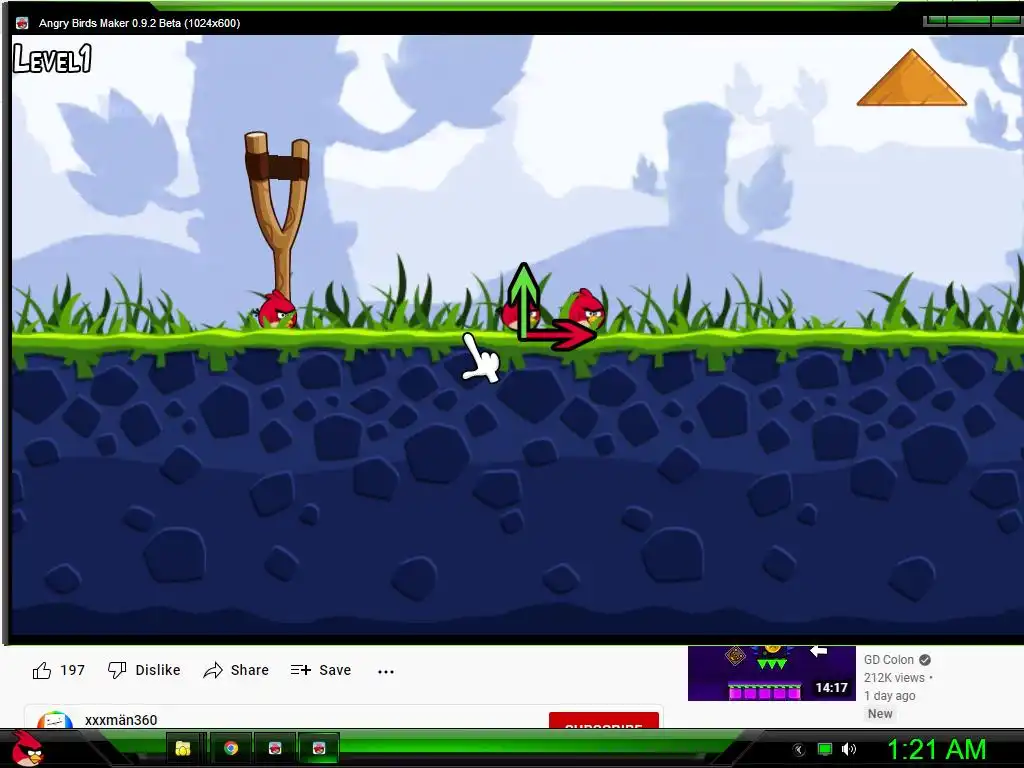
Task: Click the Dislike button
Action: 144,670
